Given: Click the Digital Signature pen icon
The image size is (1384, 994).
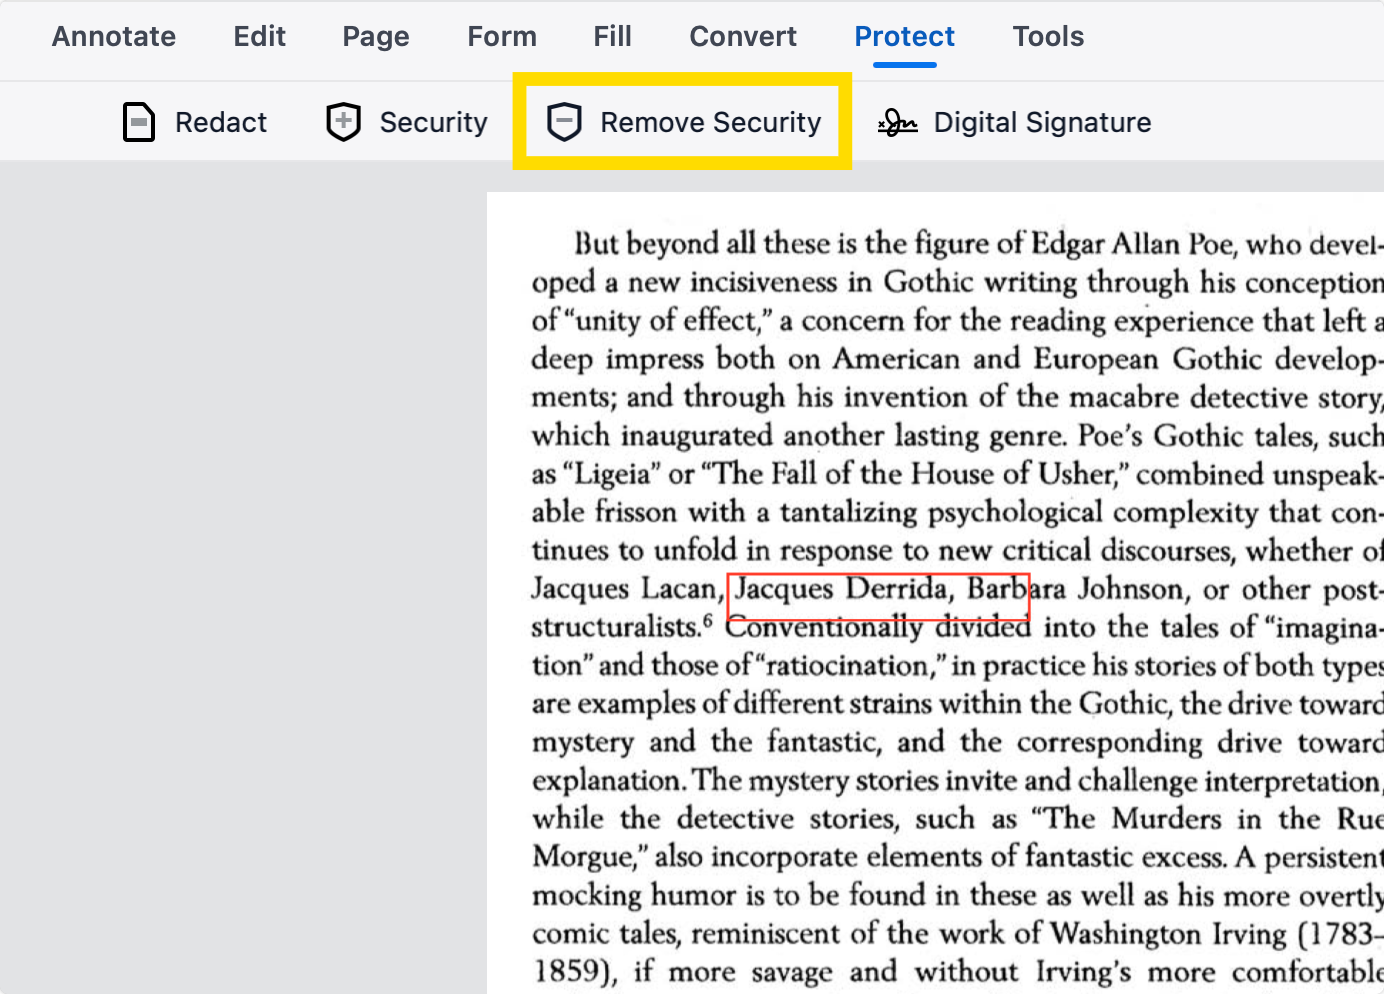Looking at the screenshot, I should [897, 123].
